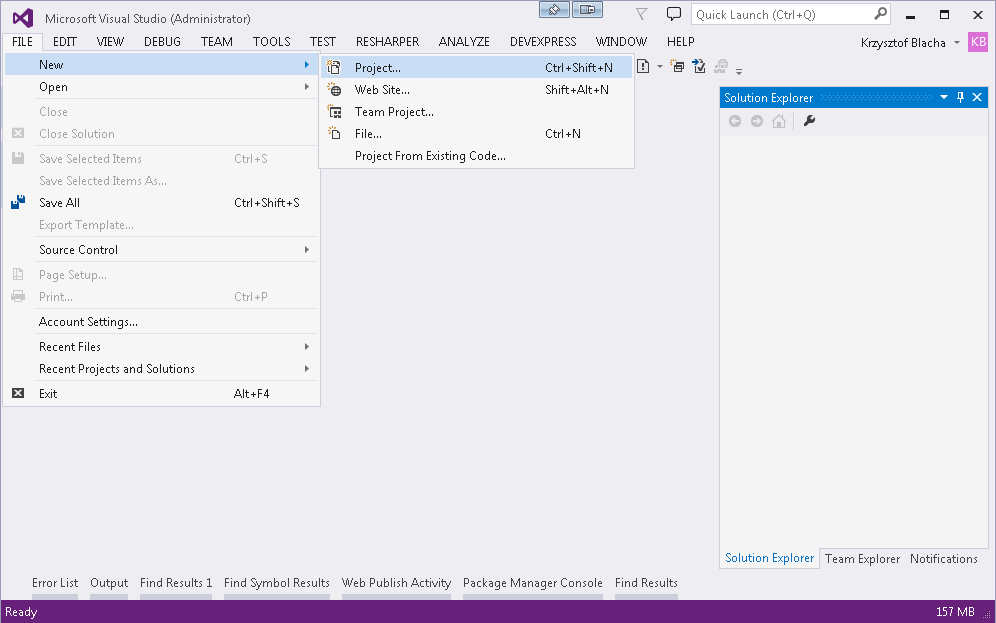The image size is (996, 623).
Task: Click Solution Explorer Back arrow
Action: pyautogui.click(x=735, y=121)
